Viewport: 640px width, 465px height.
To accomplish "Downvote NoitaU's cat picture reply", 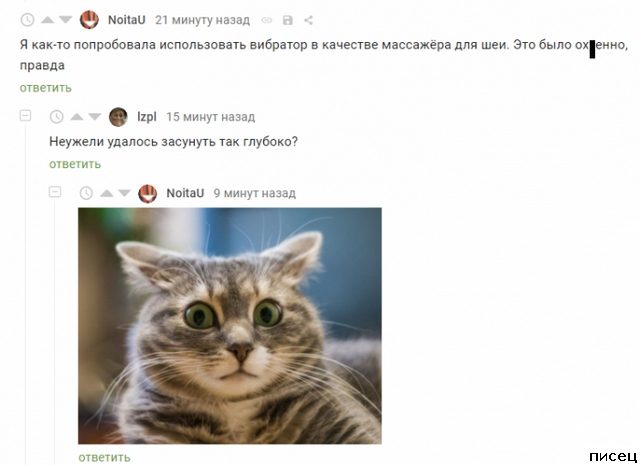I will tap(124, 193).
